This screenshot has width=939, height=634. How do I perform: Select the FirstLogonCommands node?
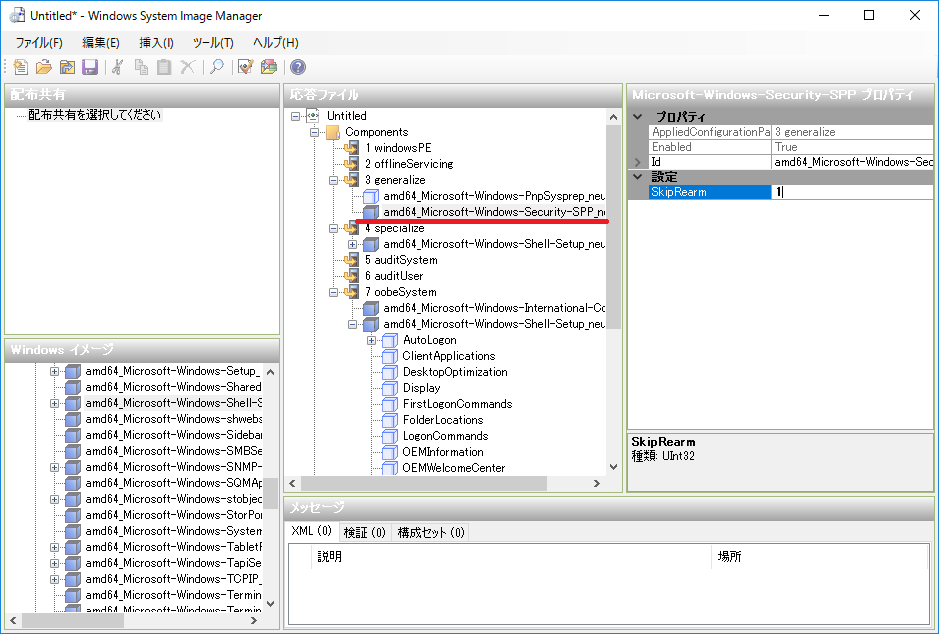(457, 404)
